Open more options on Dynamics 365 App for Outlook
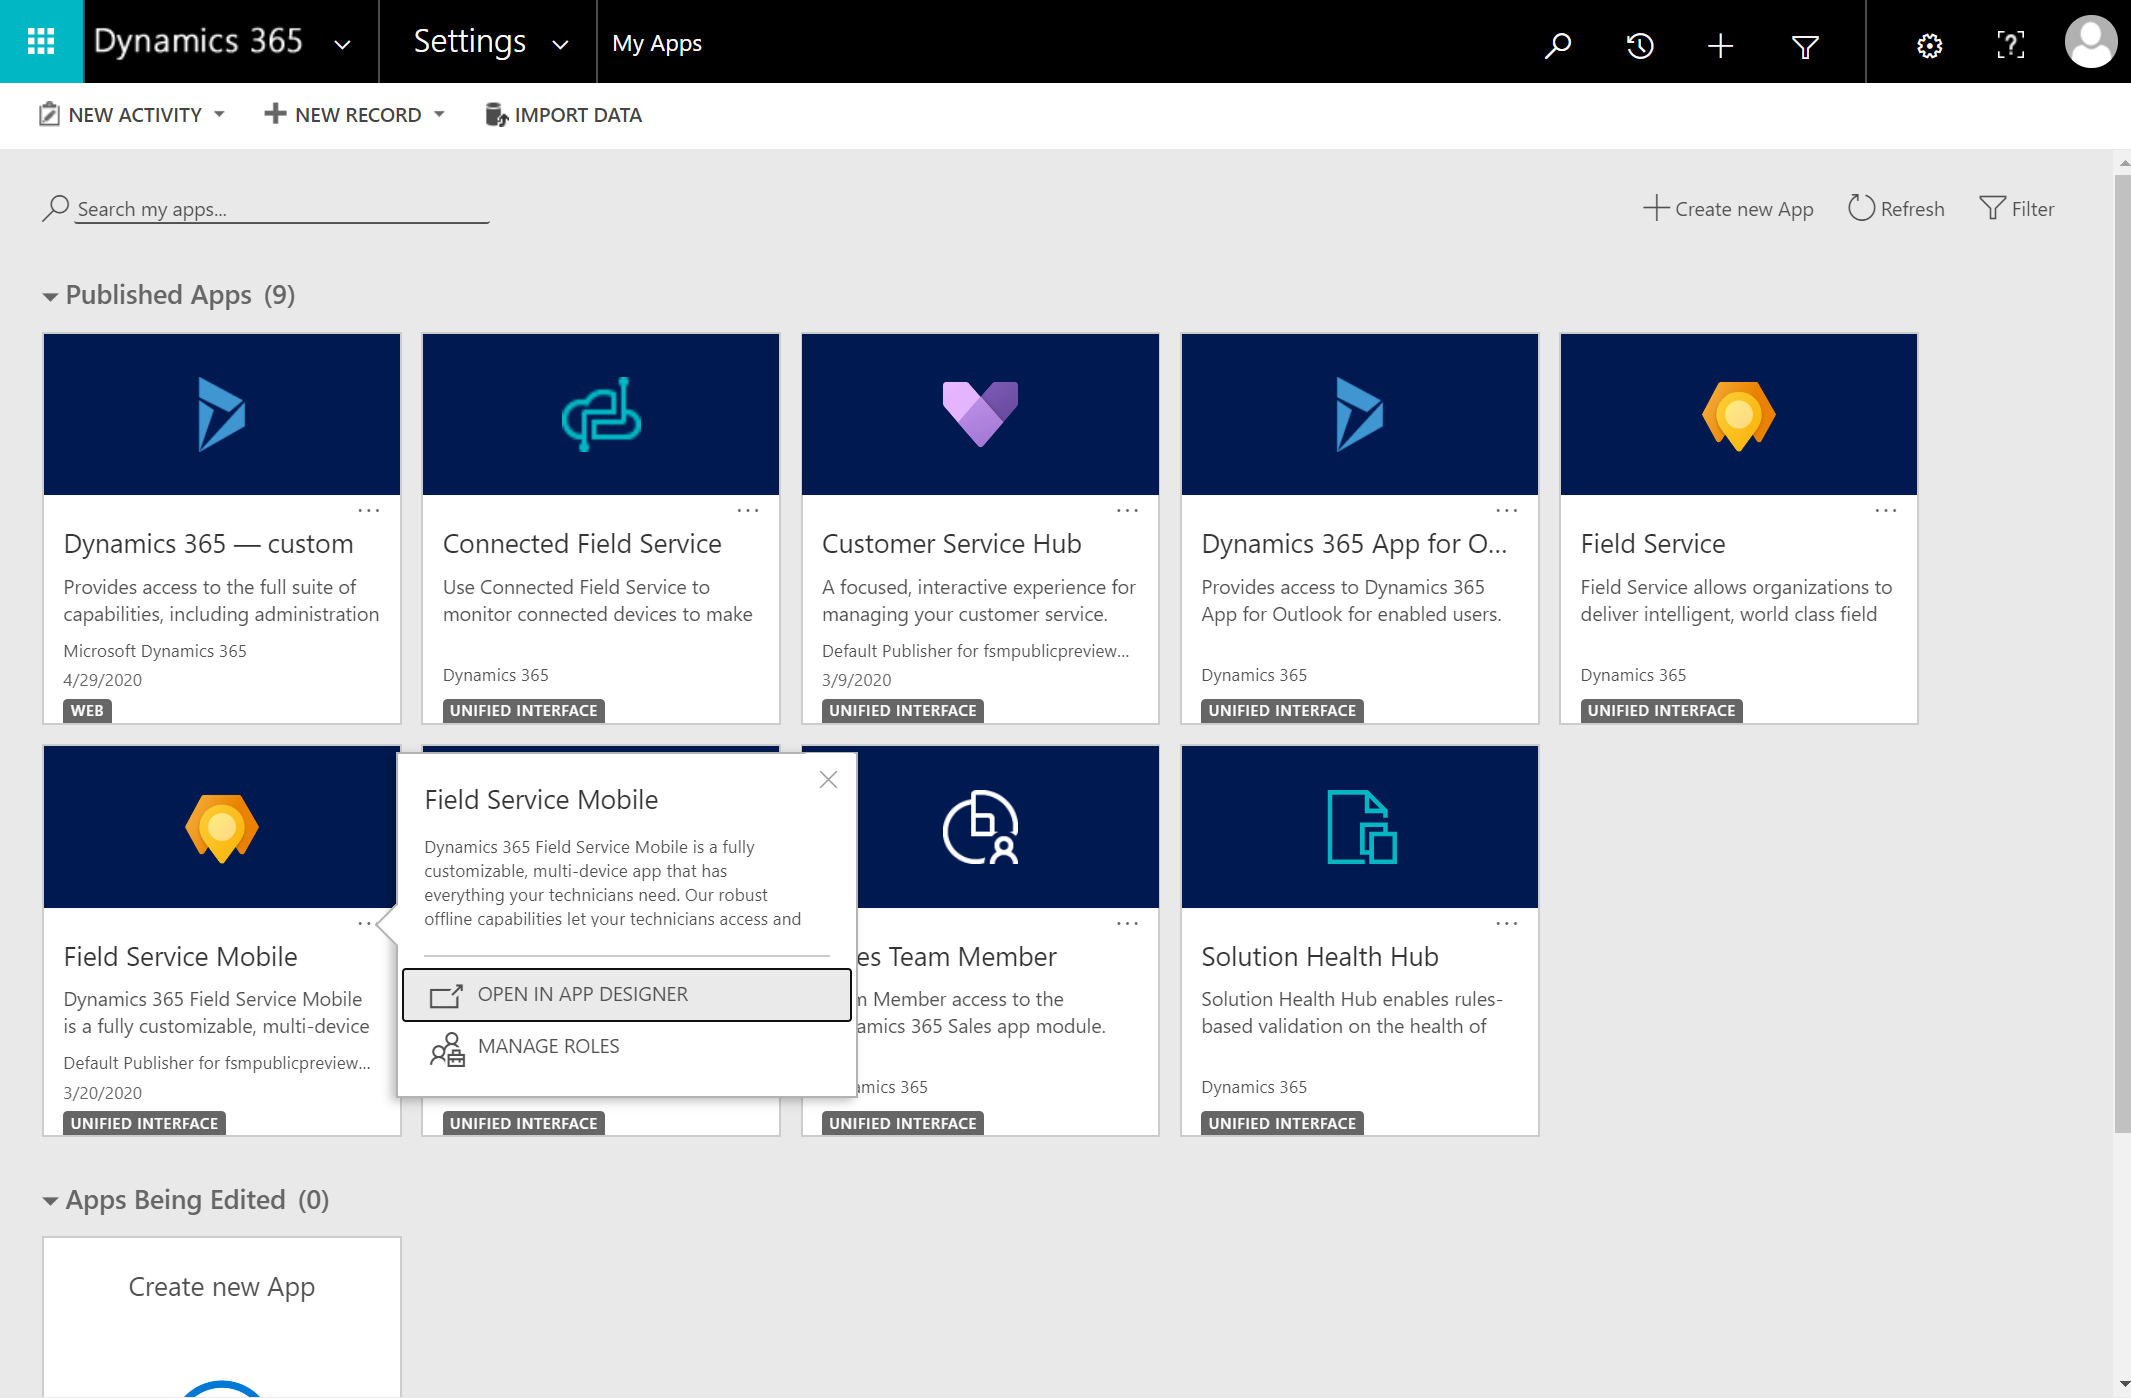The width and height of the screenshot is (2131, 1398). pos(1507,511)
